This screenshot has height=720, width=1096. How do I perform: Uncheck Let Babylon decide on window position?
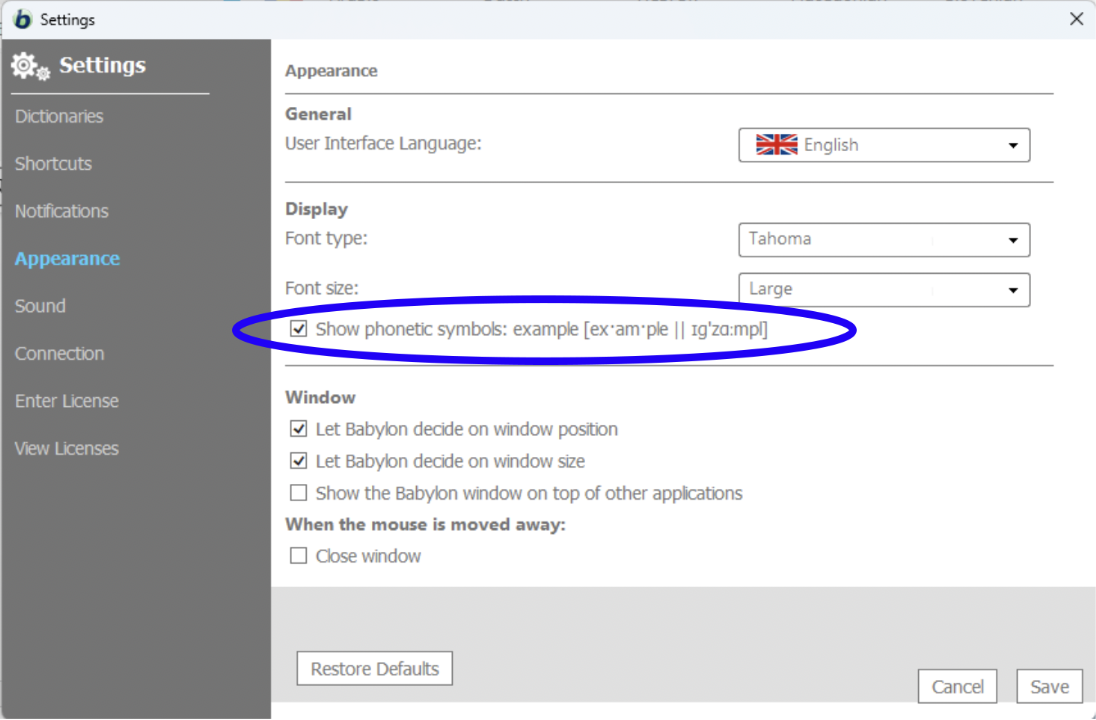(298, 429)
